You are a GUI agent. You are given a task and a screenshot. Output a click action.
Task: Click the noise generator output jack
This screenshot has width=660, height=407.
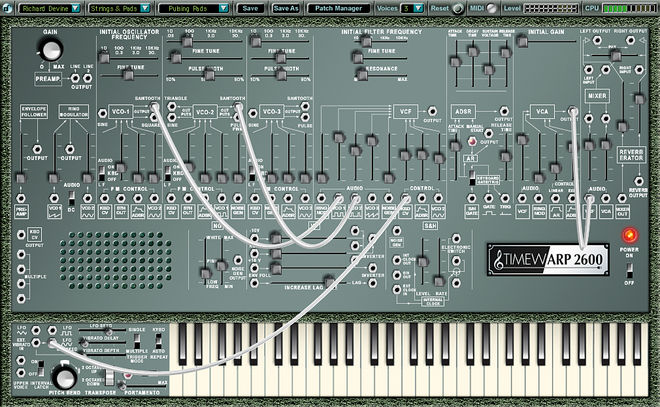pyautogui.click(x=238, y=260)
